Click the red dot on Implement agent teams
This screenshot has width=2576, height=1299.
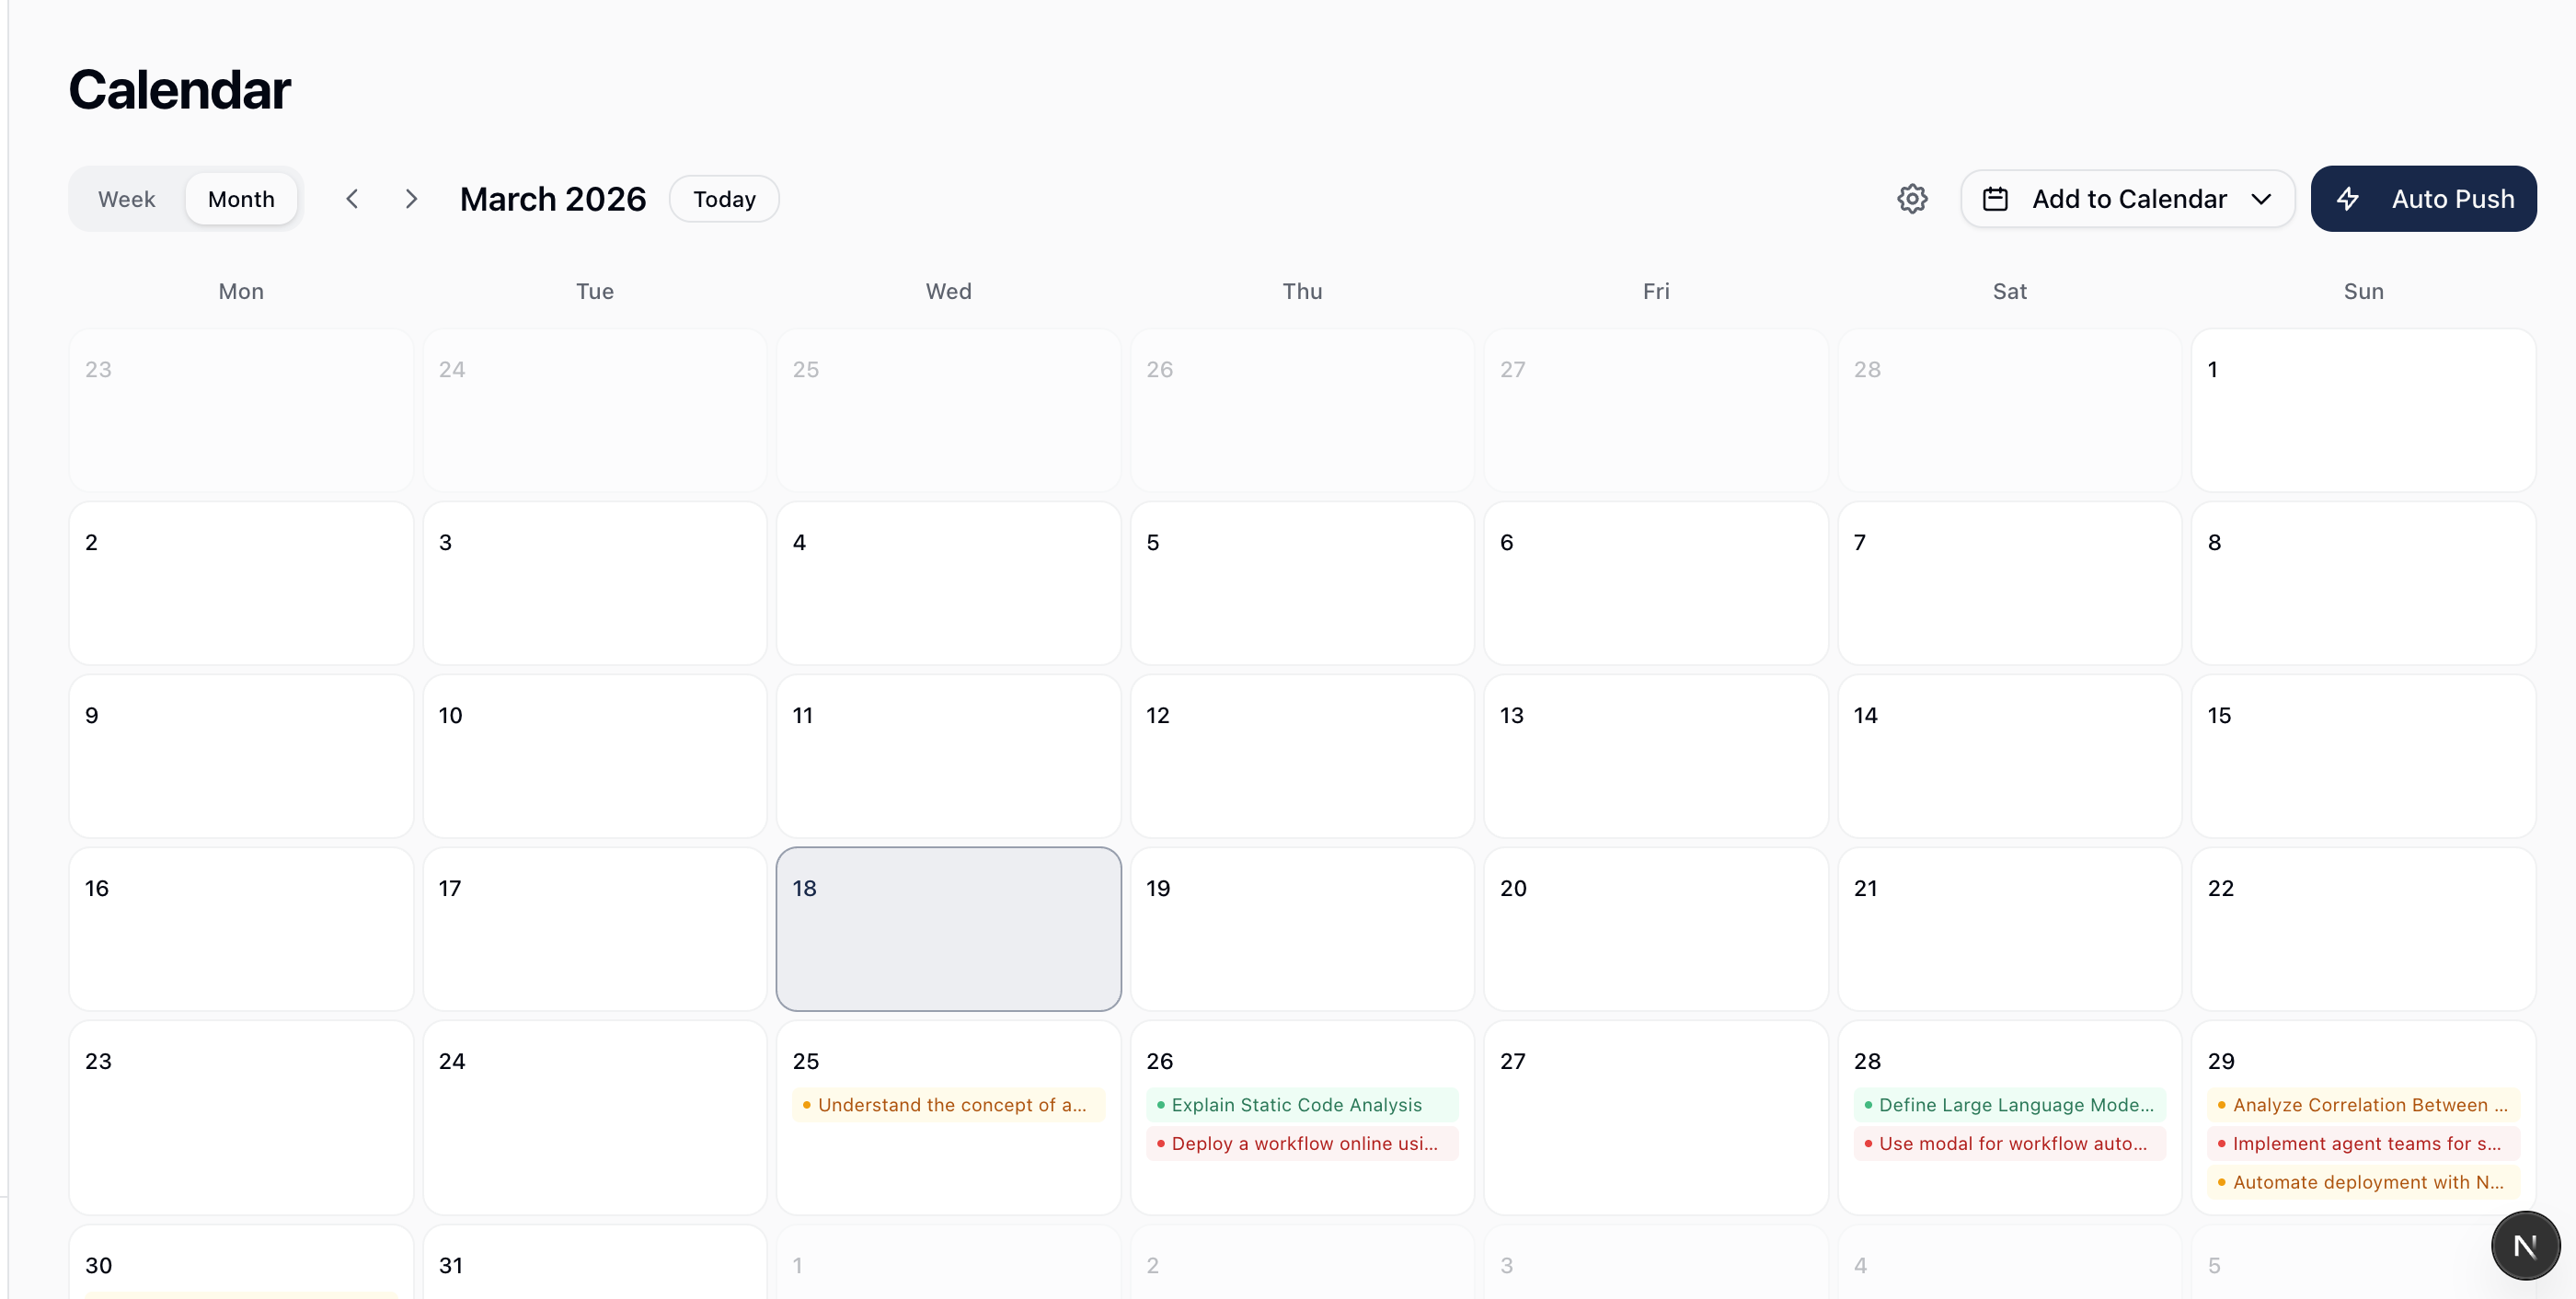[x=2222, y=1143]
